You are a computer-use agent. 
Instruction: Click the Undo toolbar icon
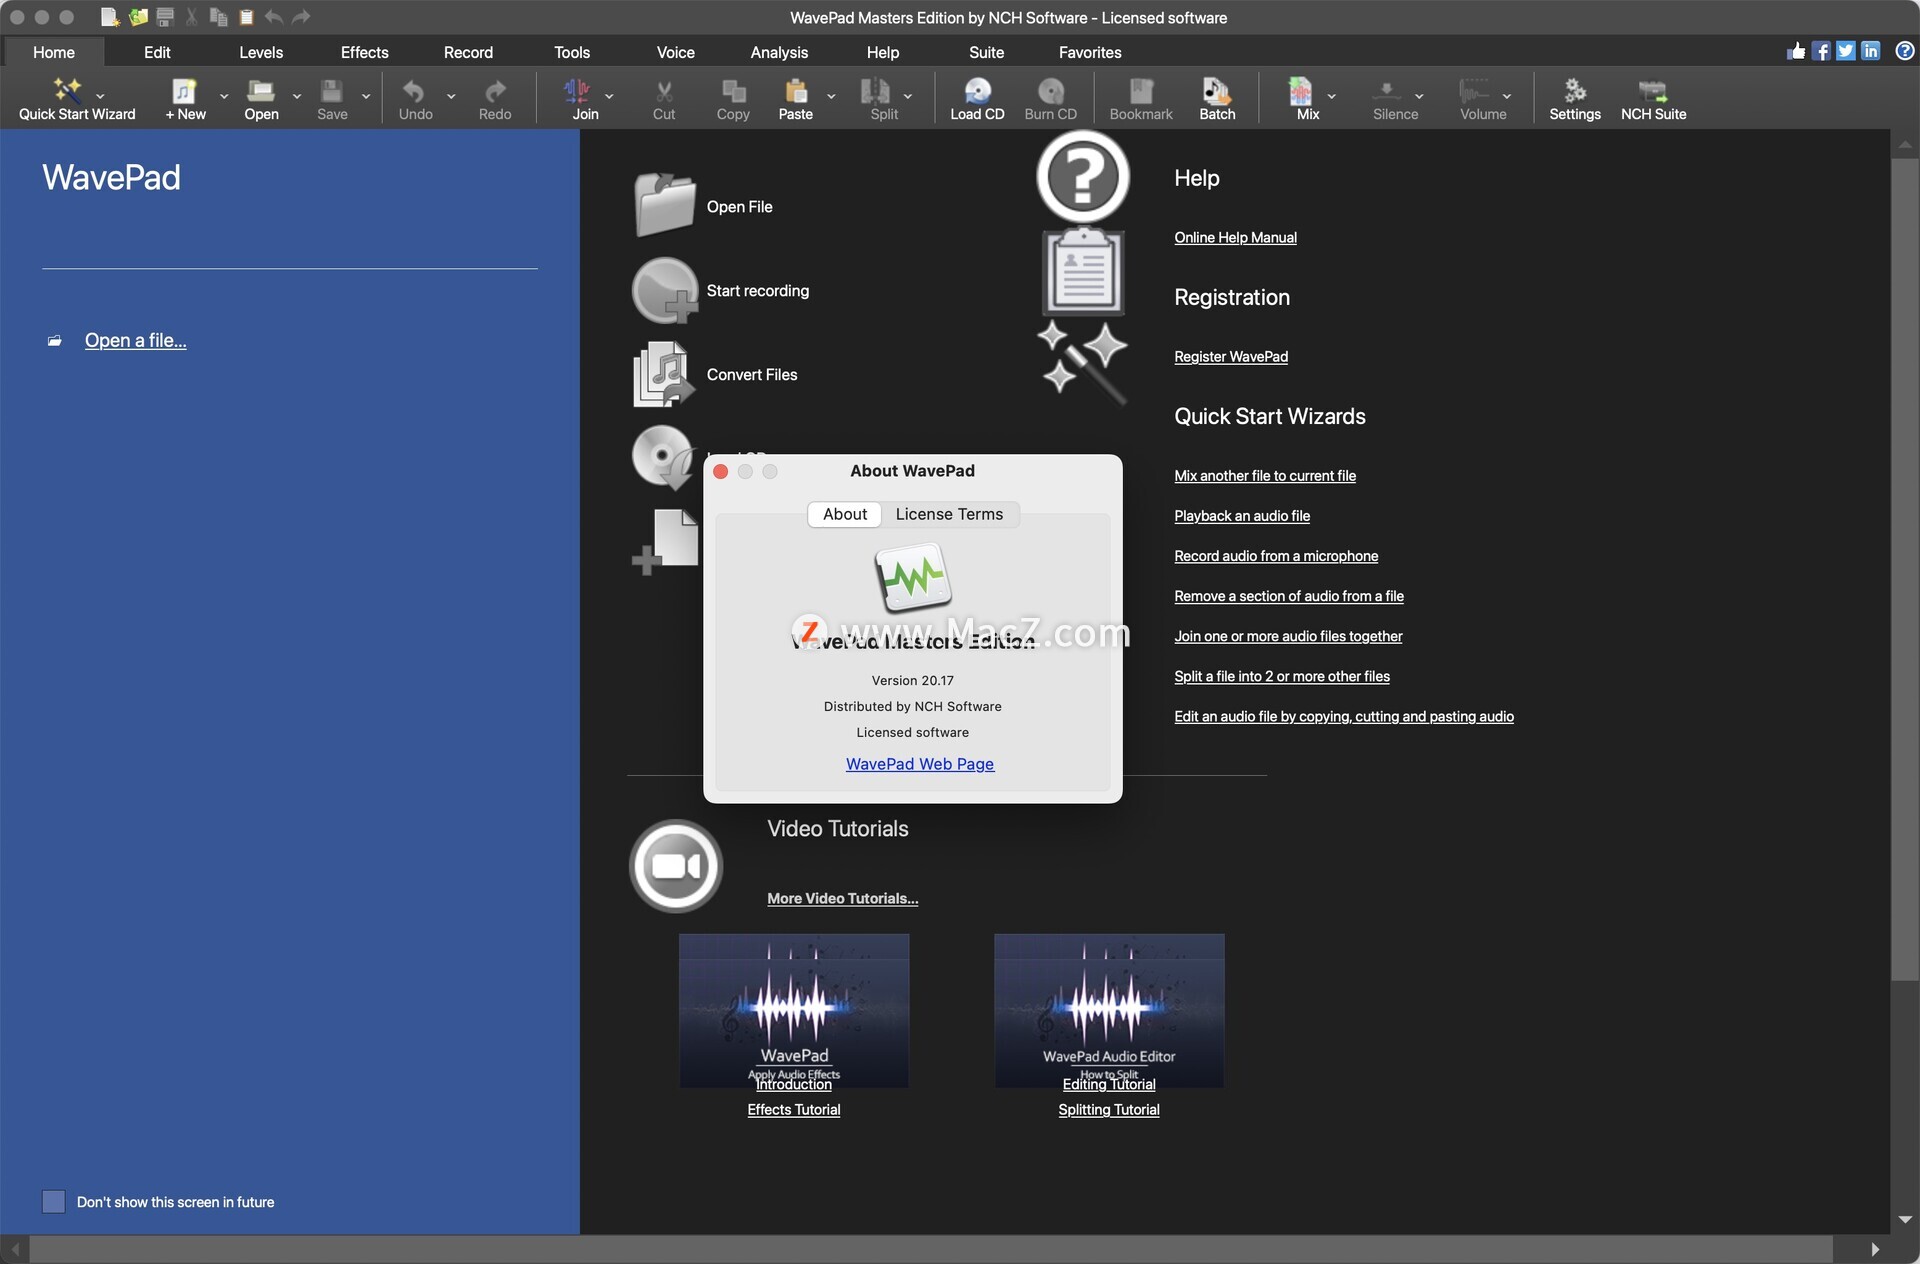pos(414,91)
